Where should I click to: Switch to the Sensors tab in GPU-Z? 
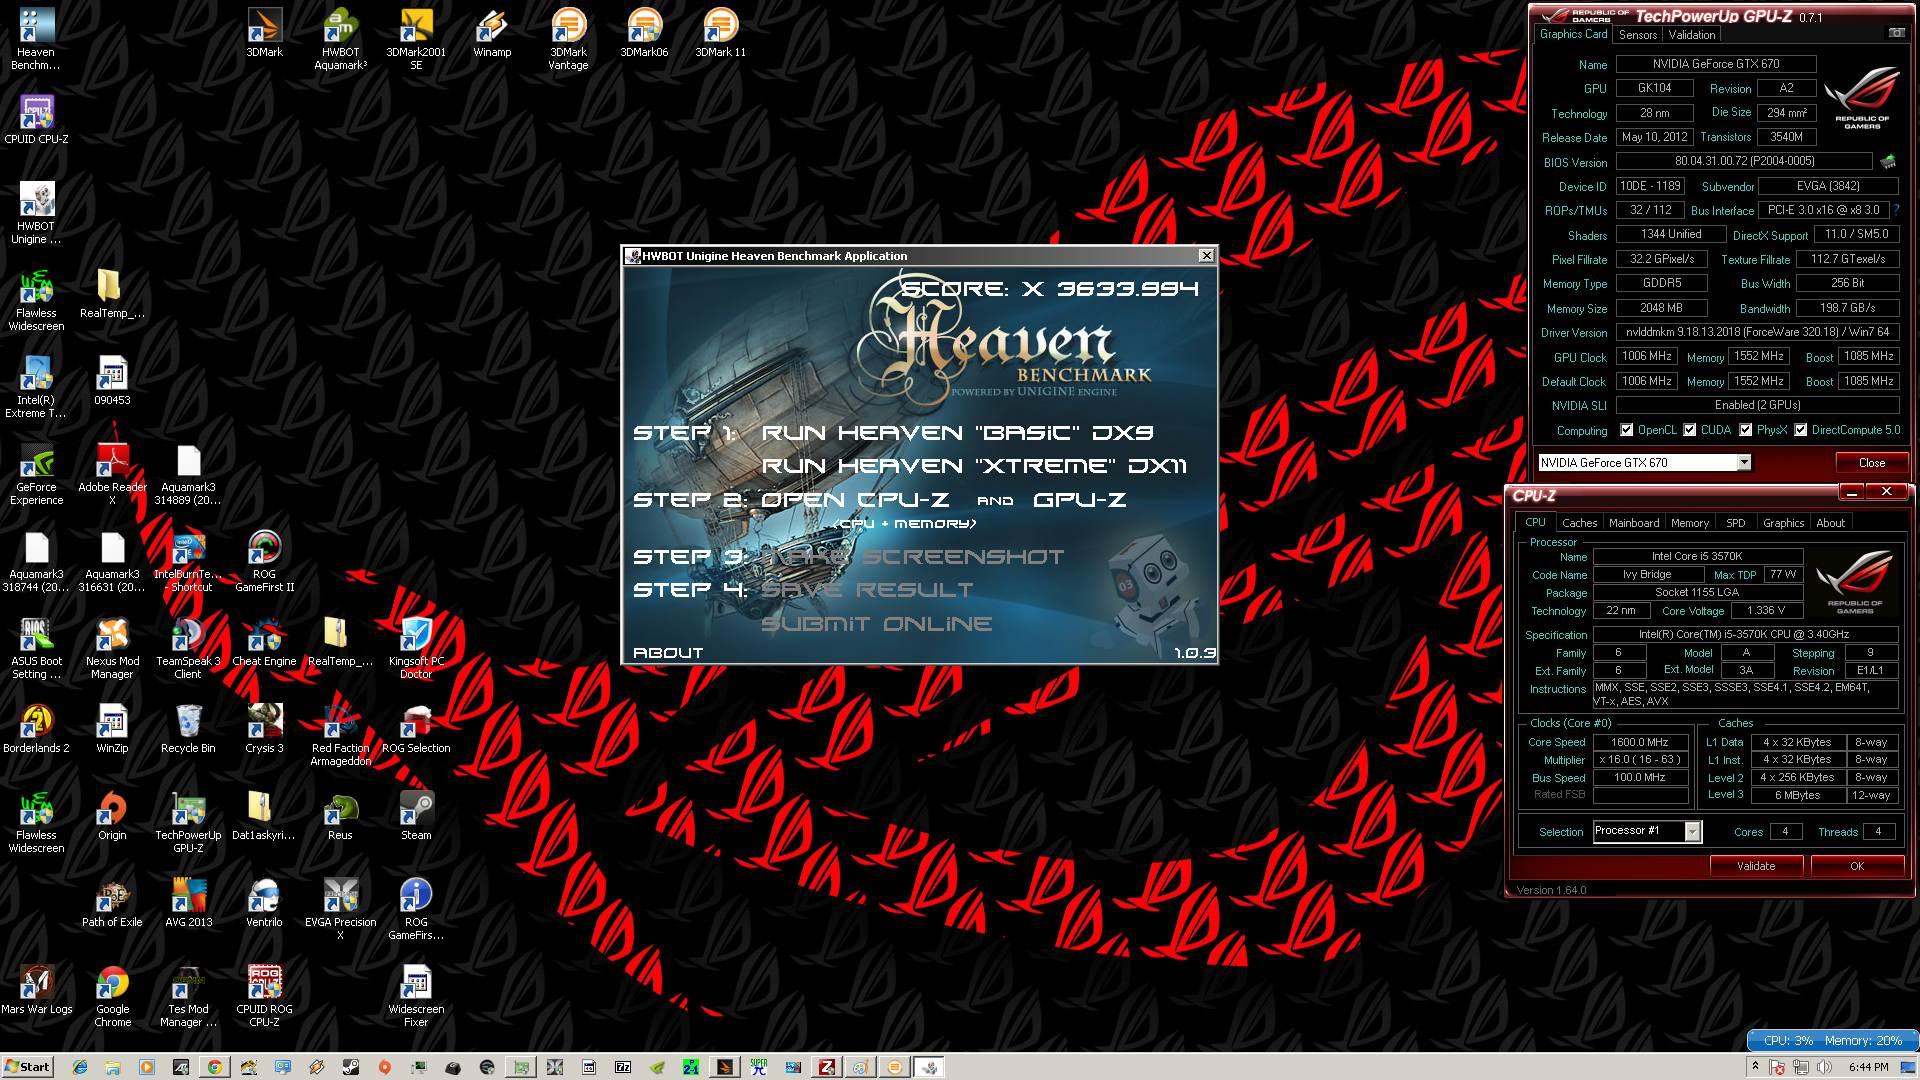click(x=1638, y=34)
